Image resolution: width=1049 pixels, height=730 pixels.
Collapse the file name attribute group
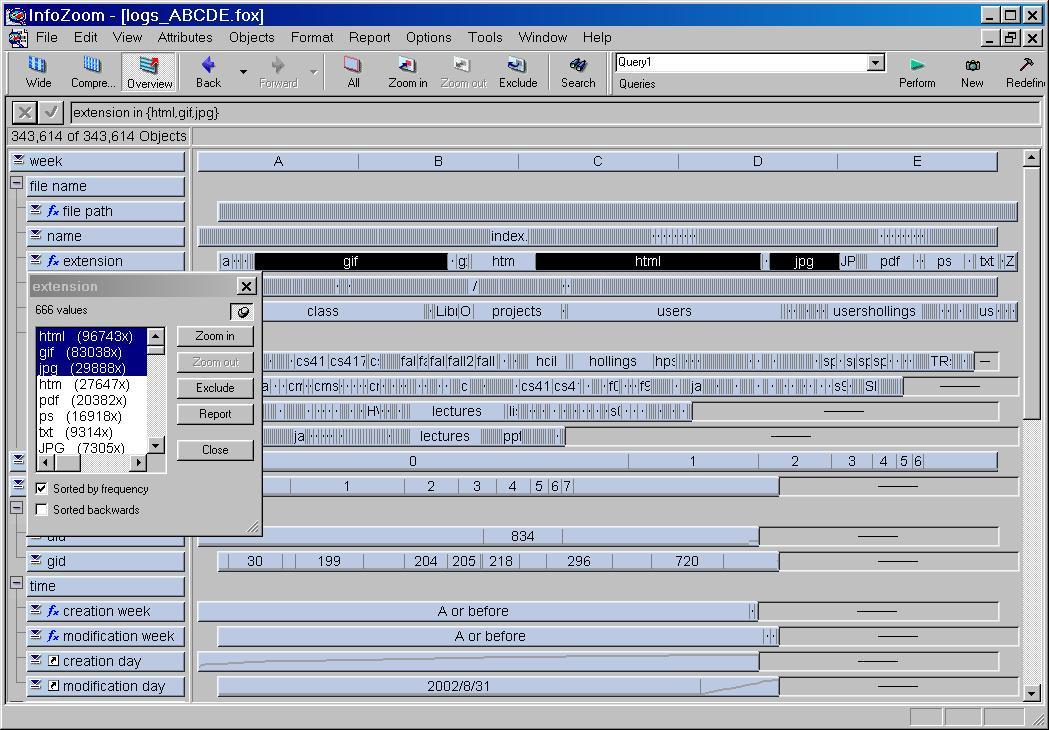(x=17, y=184)
